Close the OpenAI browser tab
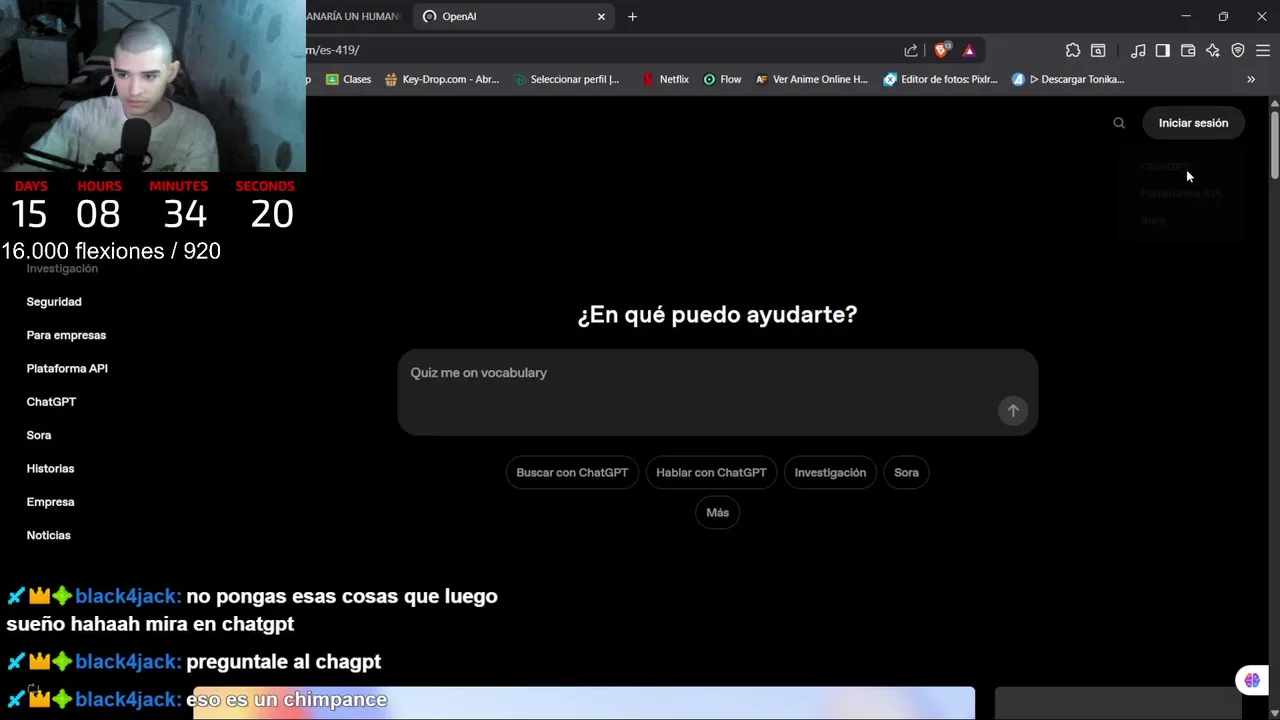 point(601,16)
